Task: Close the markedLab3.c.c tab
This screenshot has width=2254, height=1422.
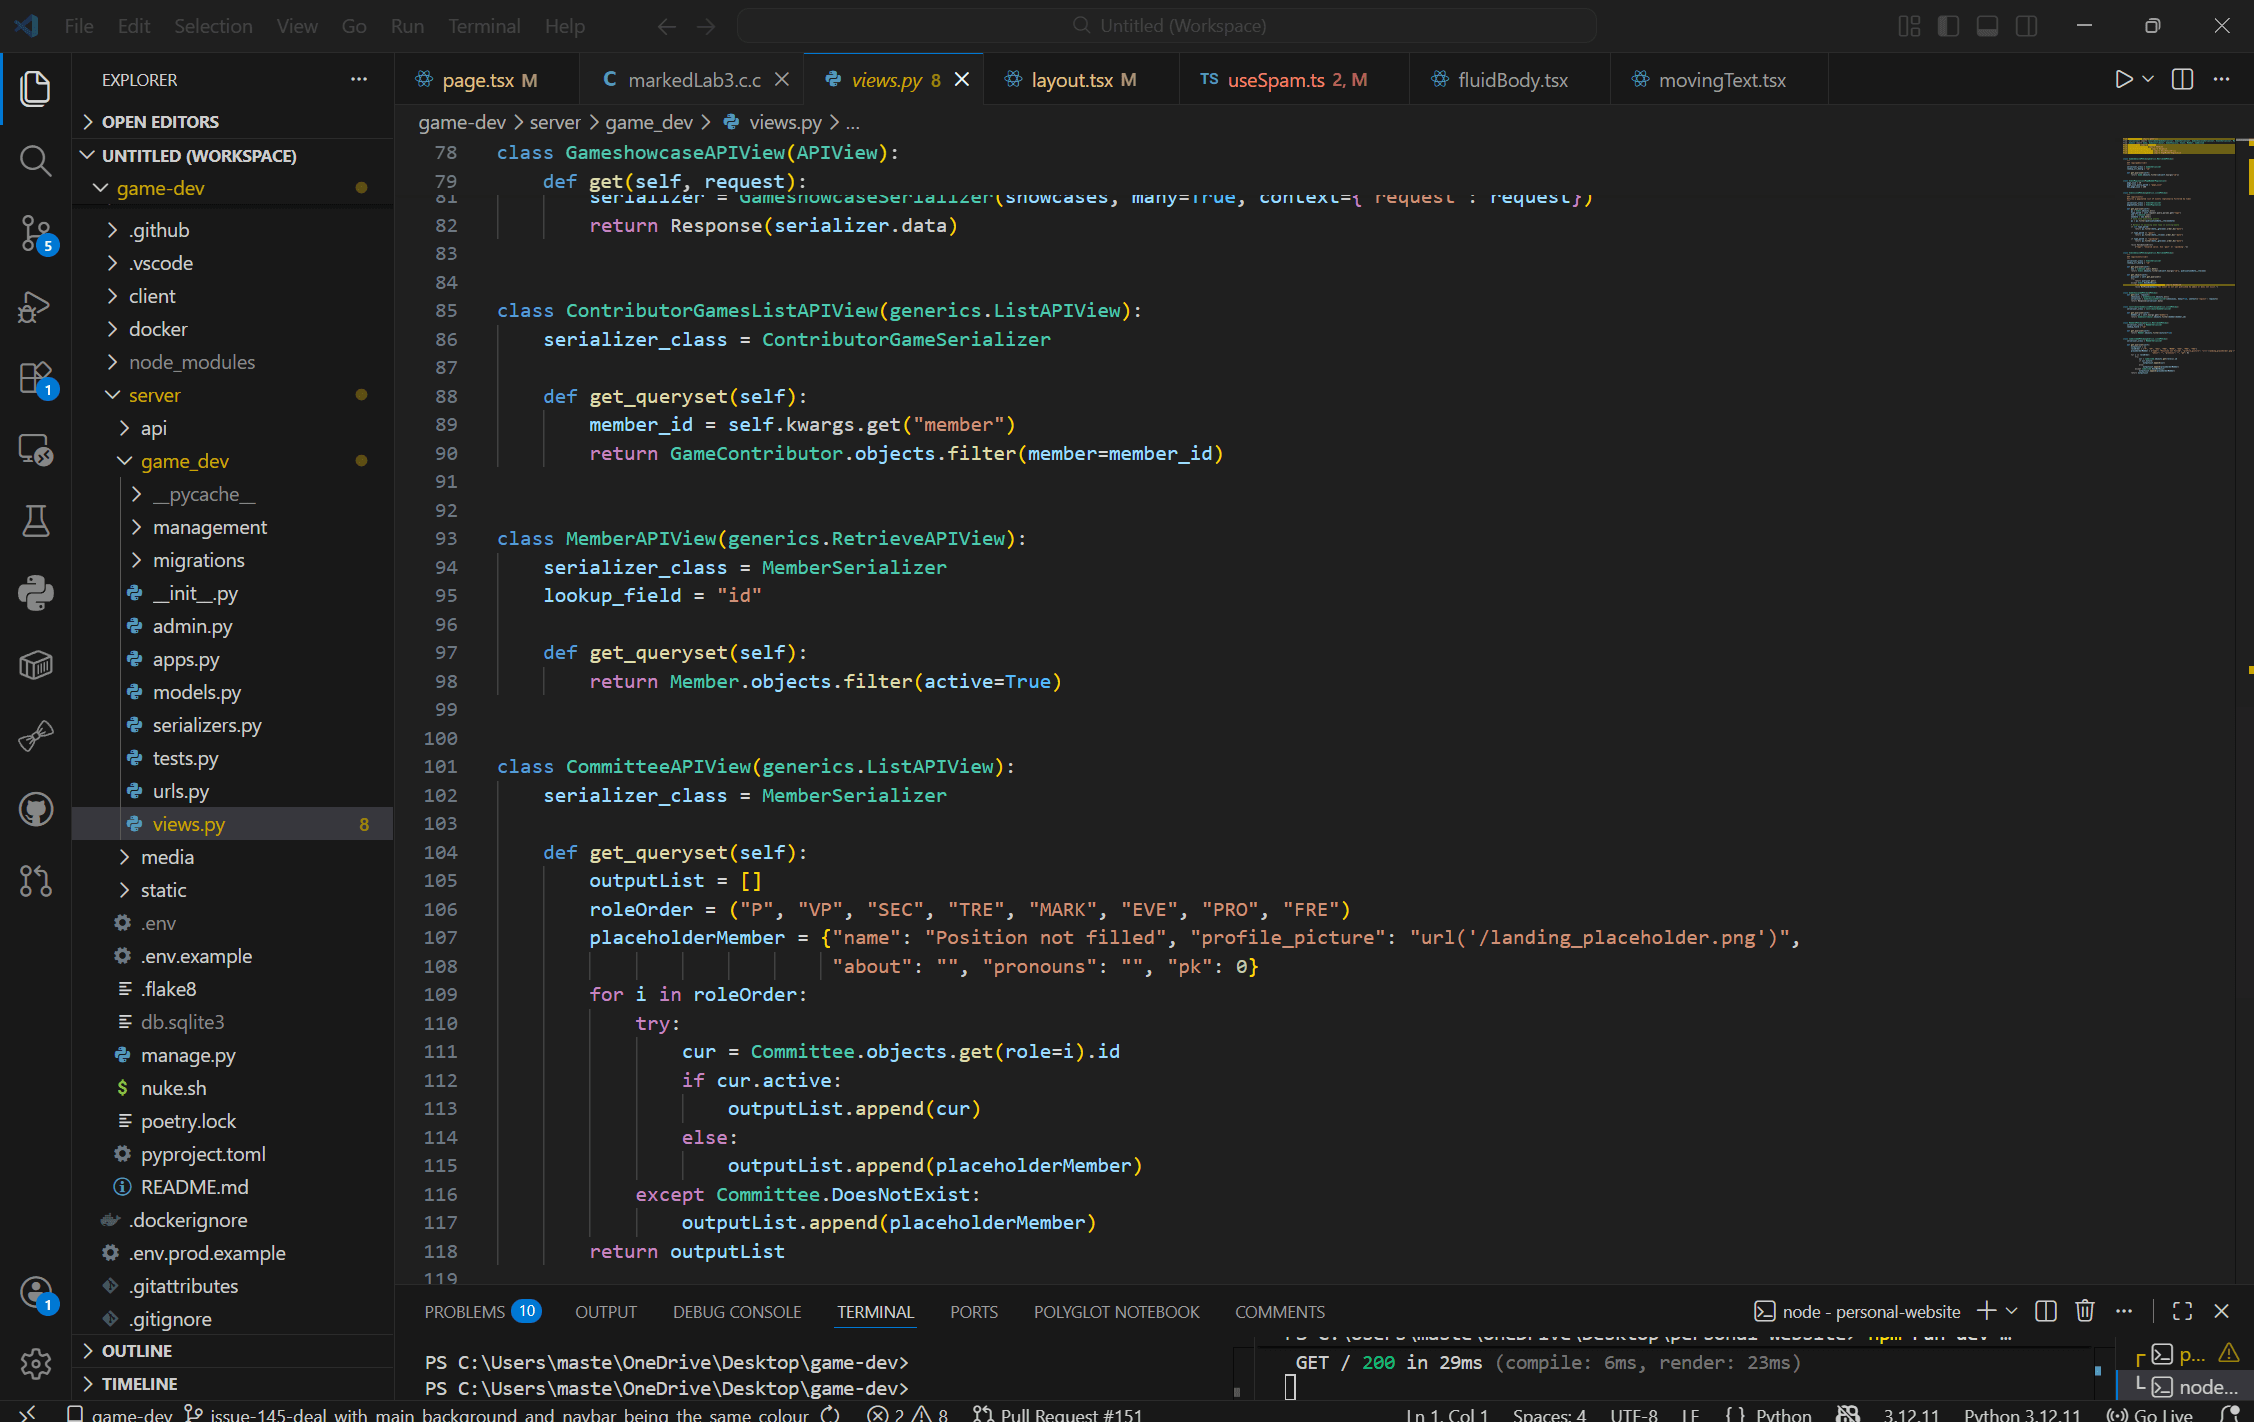Action: click(x=782, y=79)
